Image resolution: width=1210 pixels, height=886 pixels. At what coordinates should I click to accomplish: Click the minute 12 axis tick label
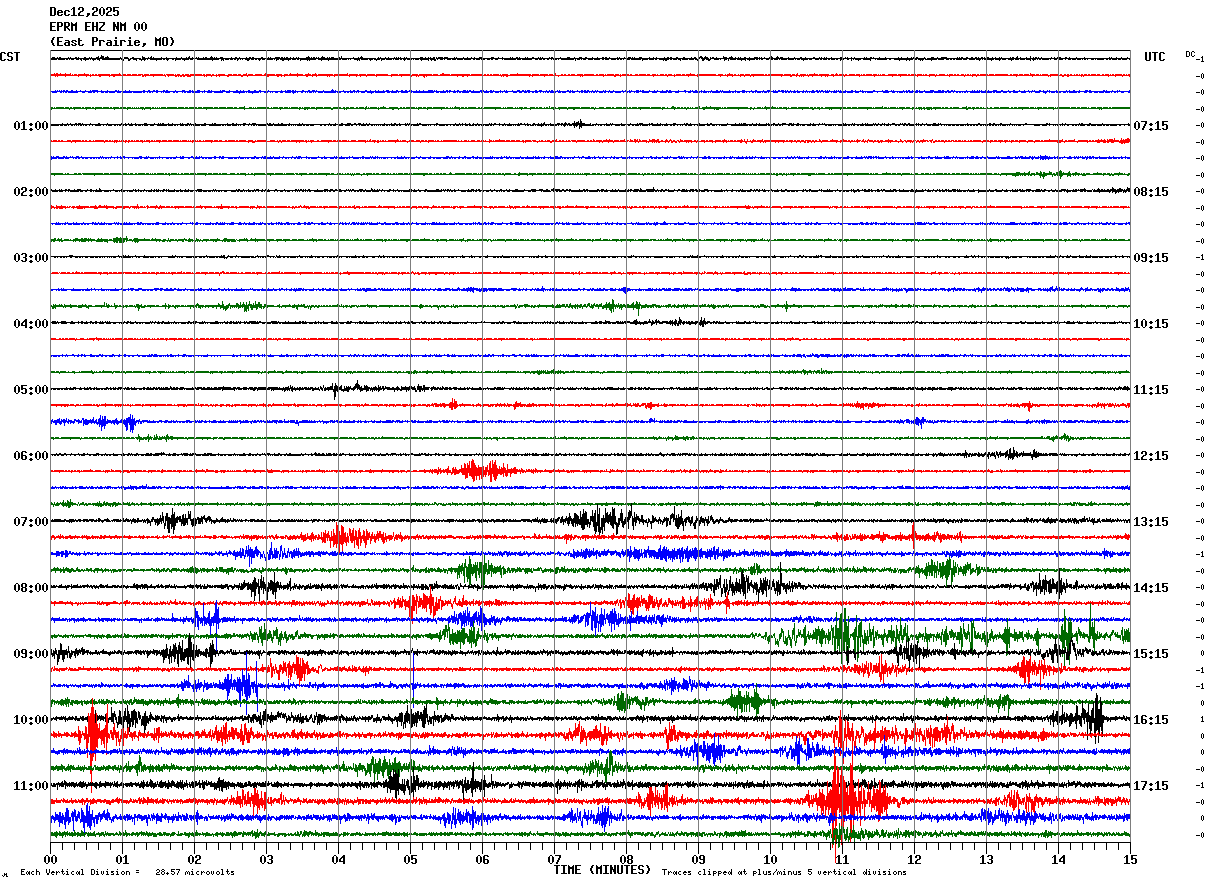[915, 859]
